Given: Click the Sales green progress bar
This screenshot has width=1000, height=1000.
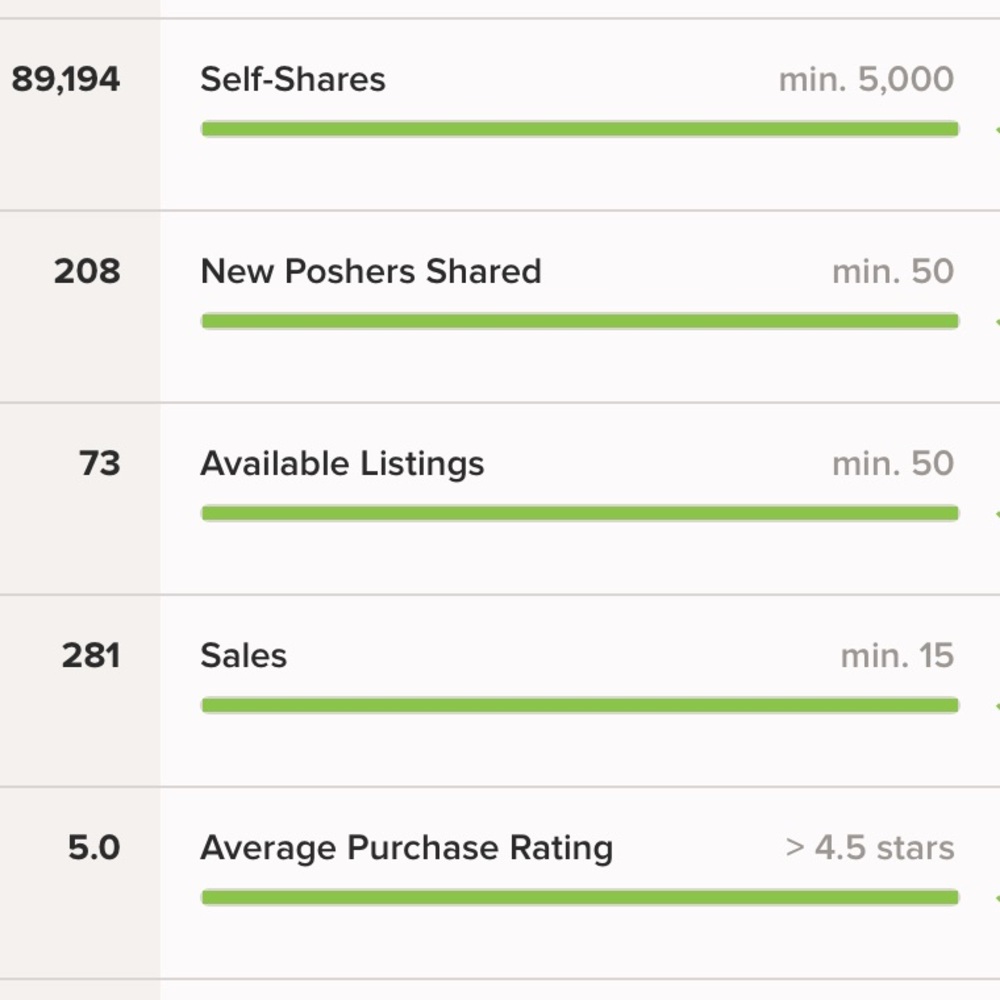Looking at the screenshot, I should (580, 705).
